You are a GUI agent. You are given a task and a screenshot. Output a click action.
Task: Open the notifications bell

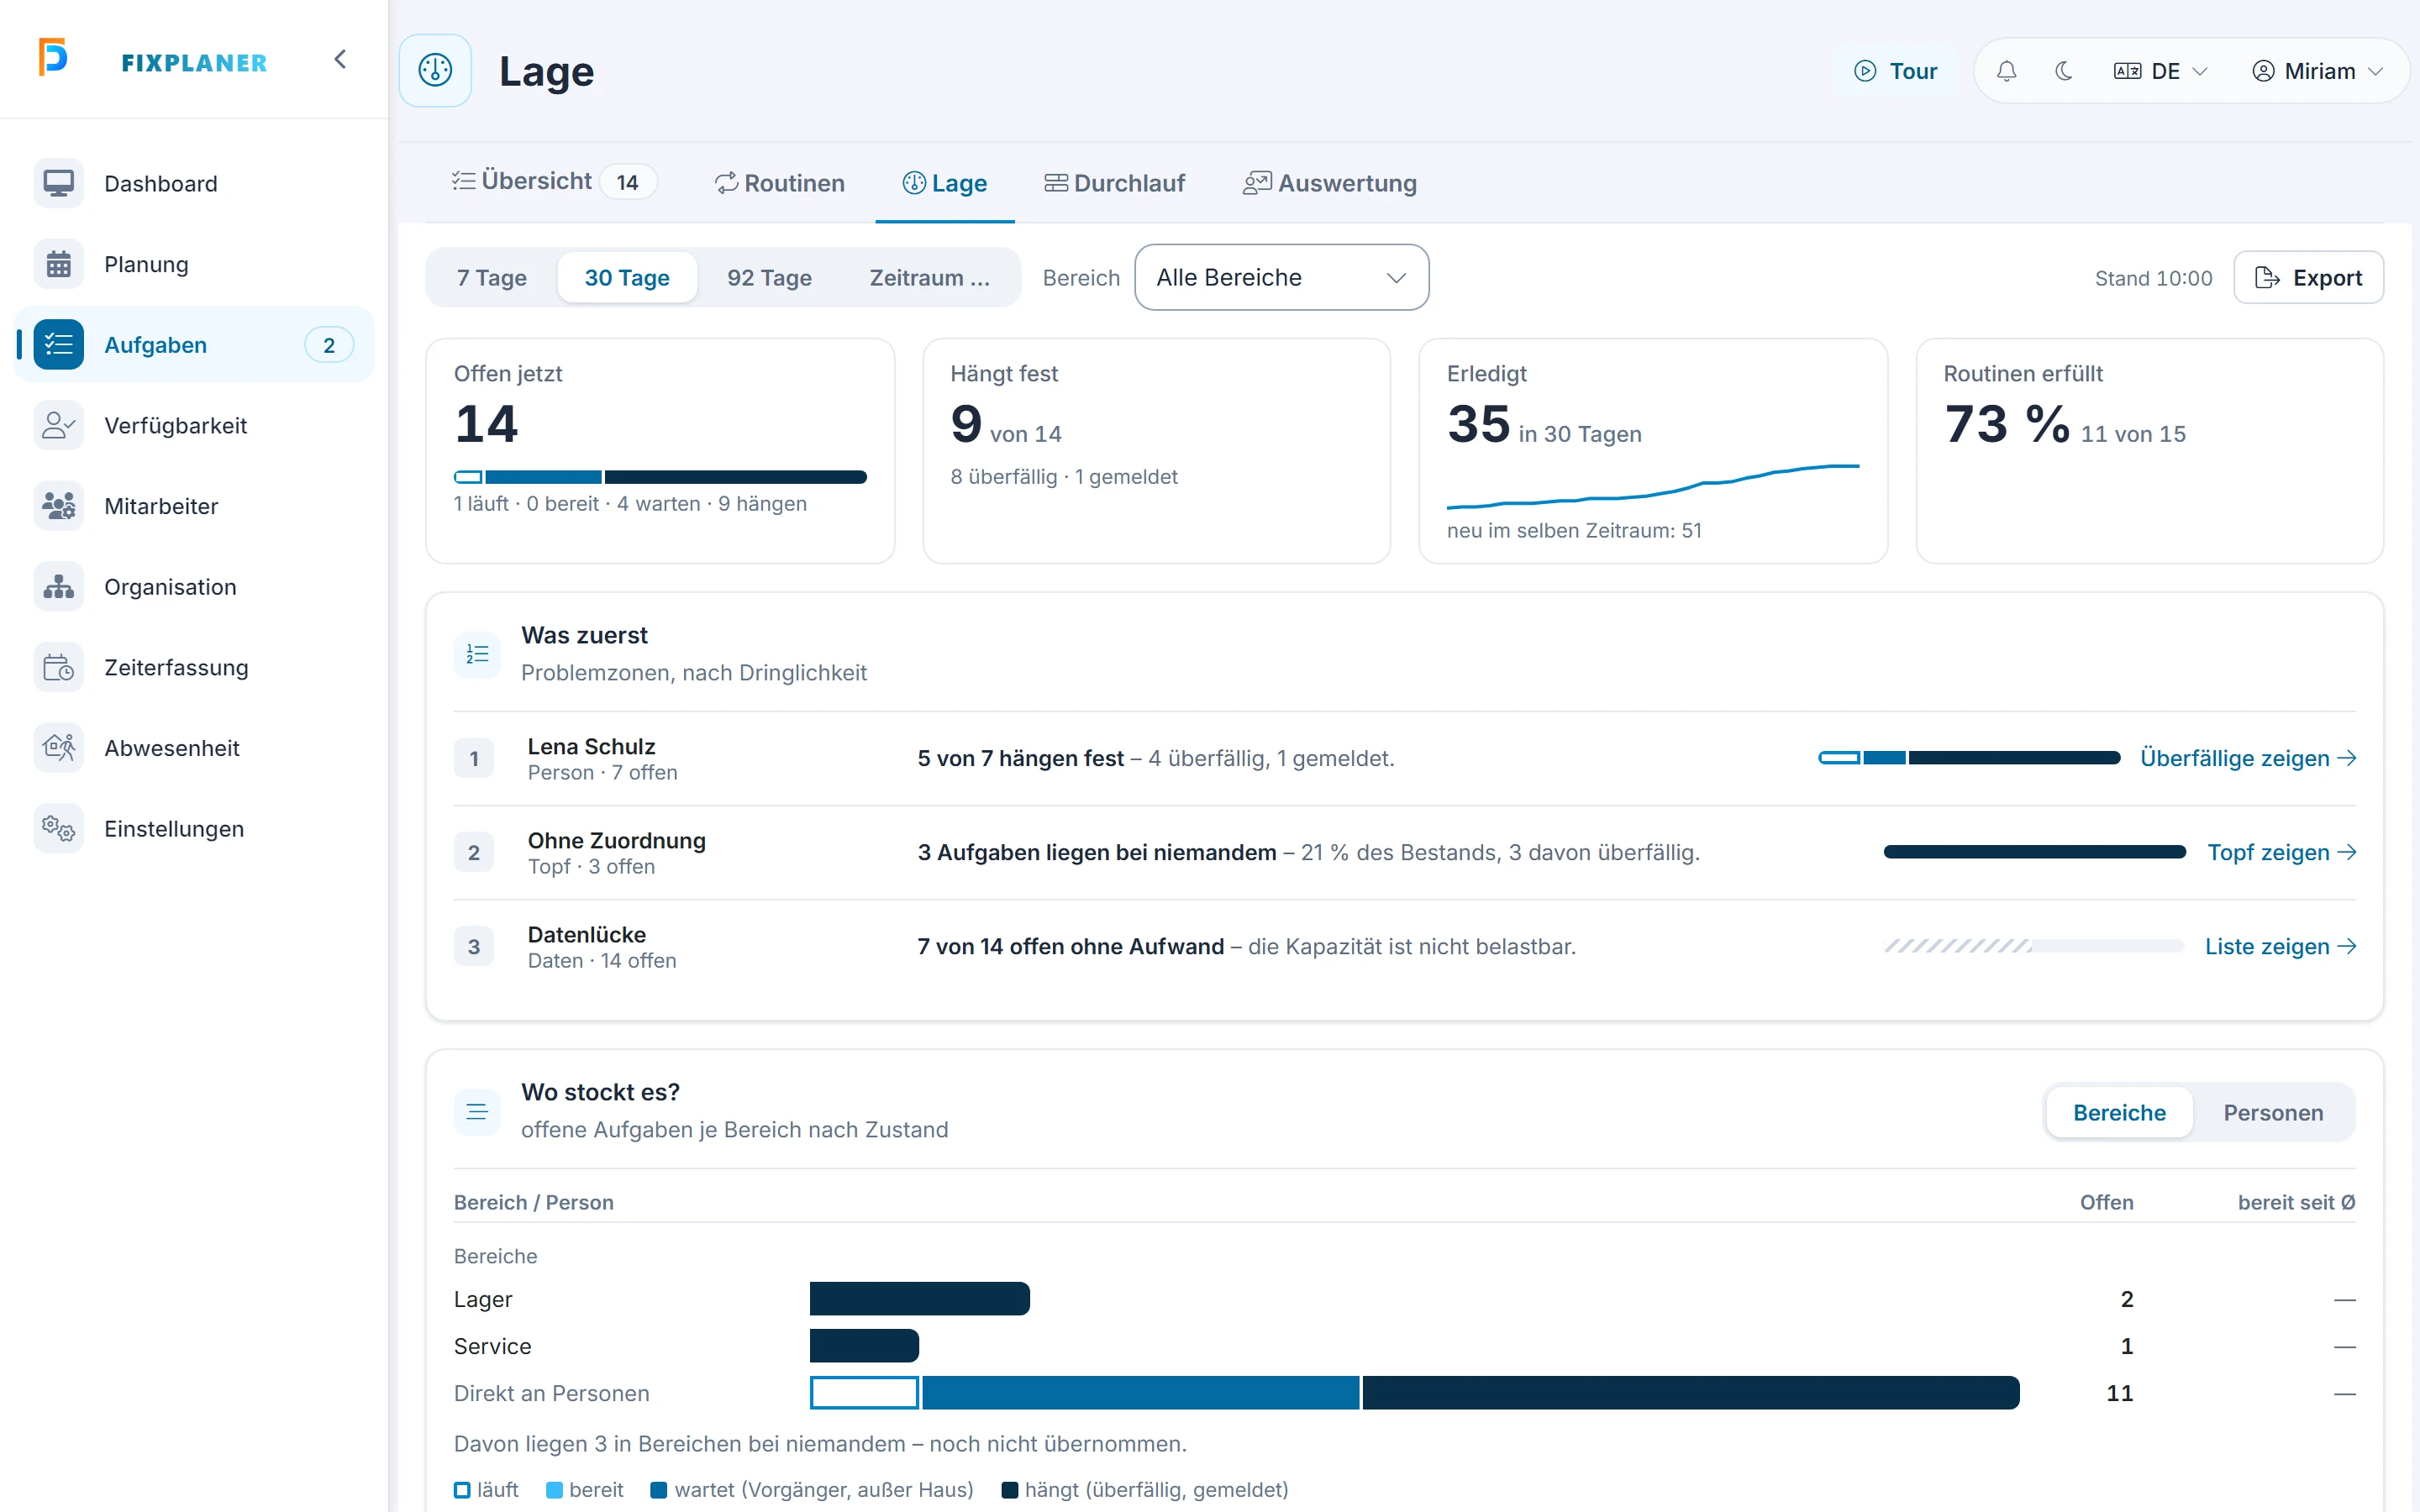(2006, 71)
